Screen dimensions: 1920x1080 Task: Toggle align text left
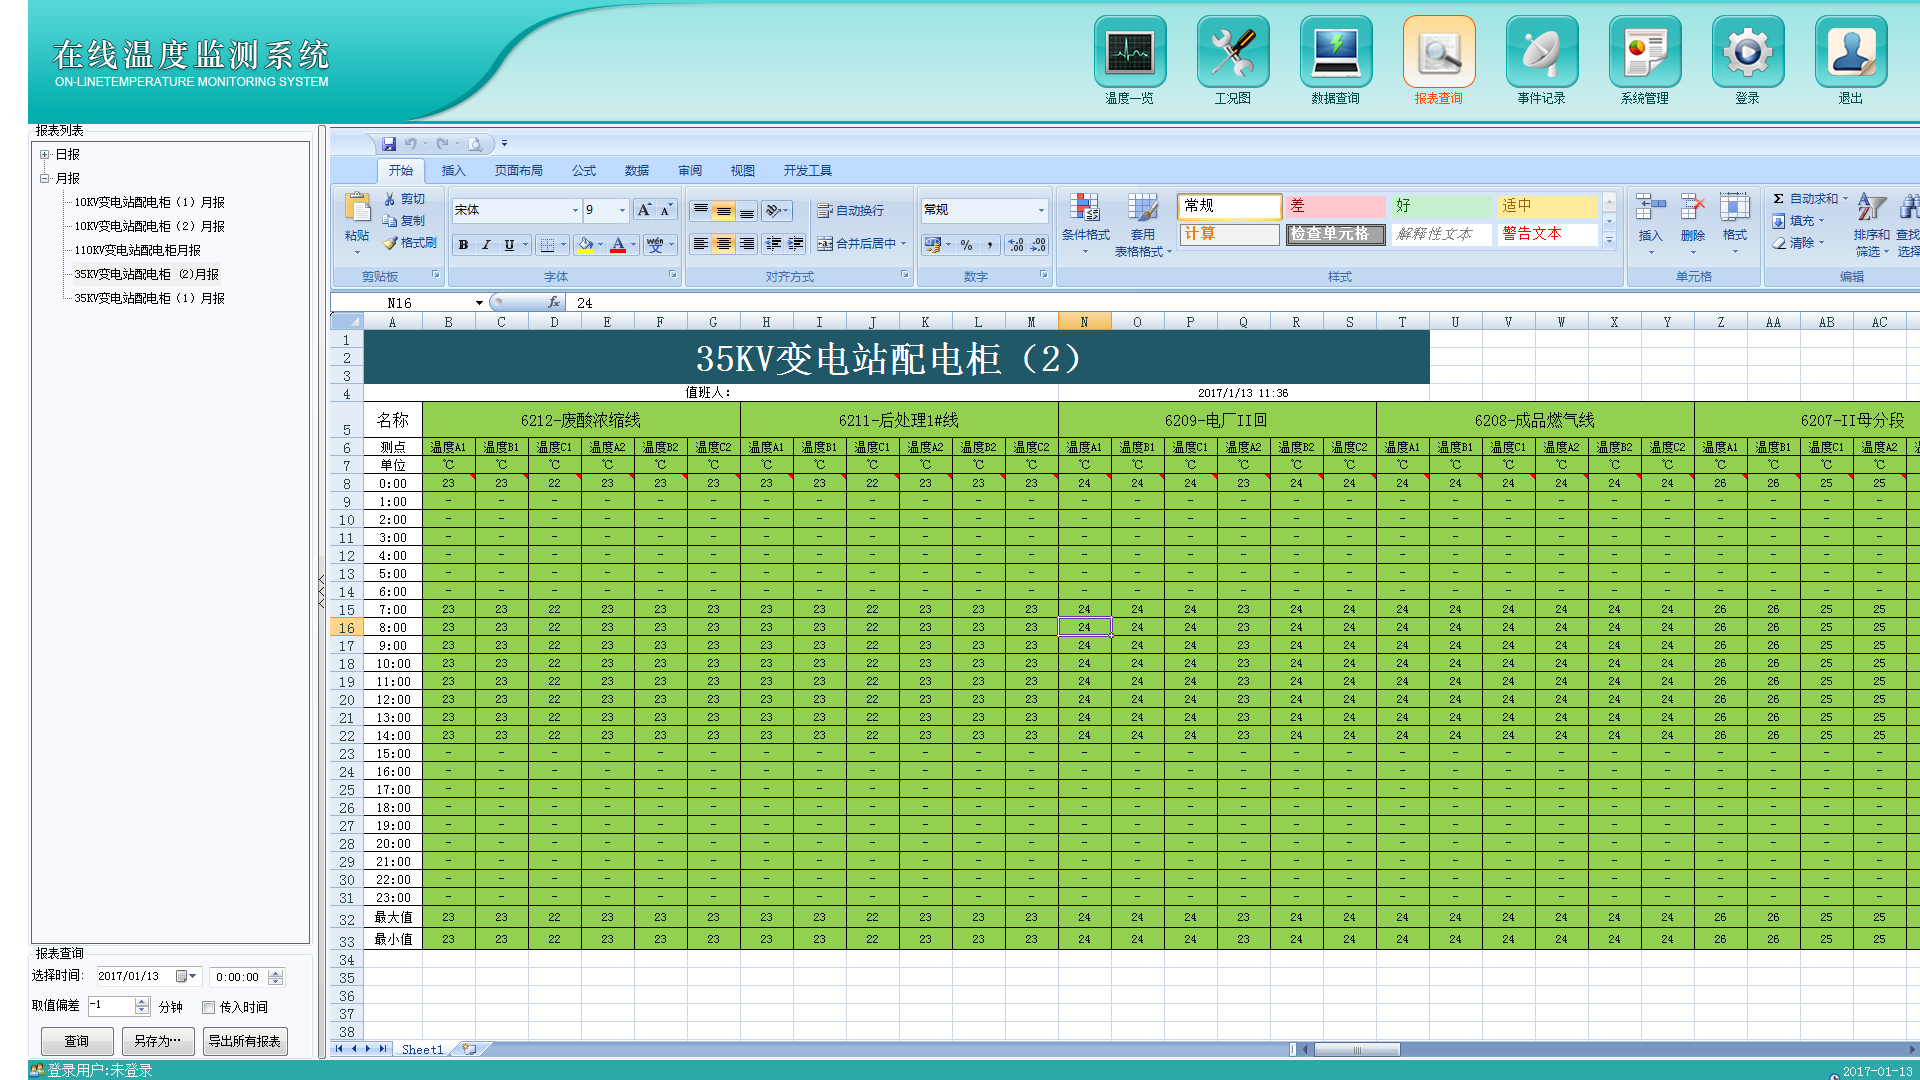click(x=700, y=244)
